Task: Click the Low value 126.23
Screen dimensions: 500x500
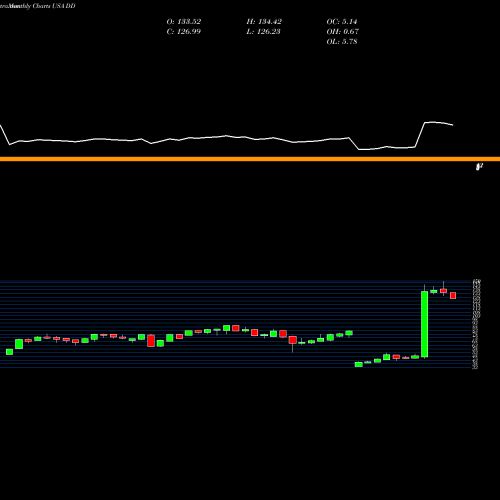Action: pyautogui.click(x=263, y=32)
